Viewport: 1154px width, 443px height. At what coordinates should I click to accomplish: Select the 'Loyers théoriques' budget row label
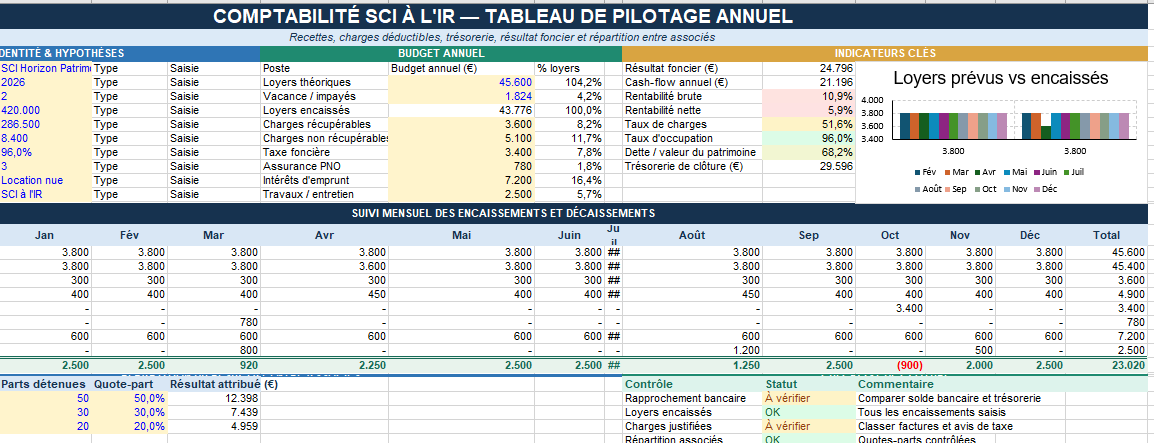tap(325, 82)
